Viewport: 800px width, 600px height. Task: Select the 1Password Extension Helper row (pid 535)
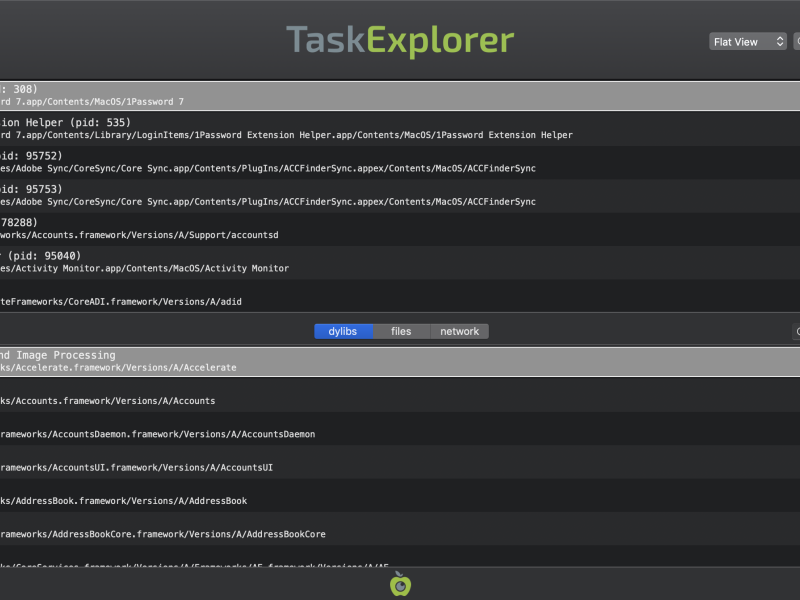tap(400, 129)
